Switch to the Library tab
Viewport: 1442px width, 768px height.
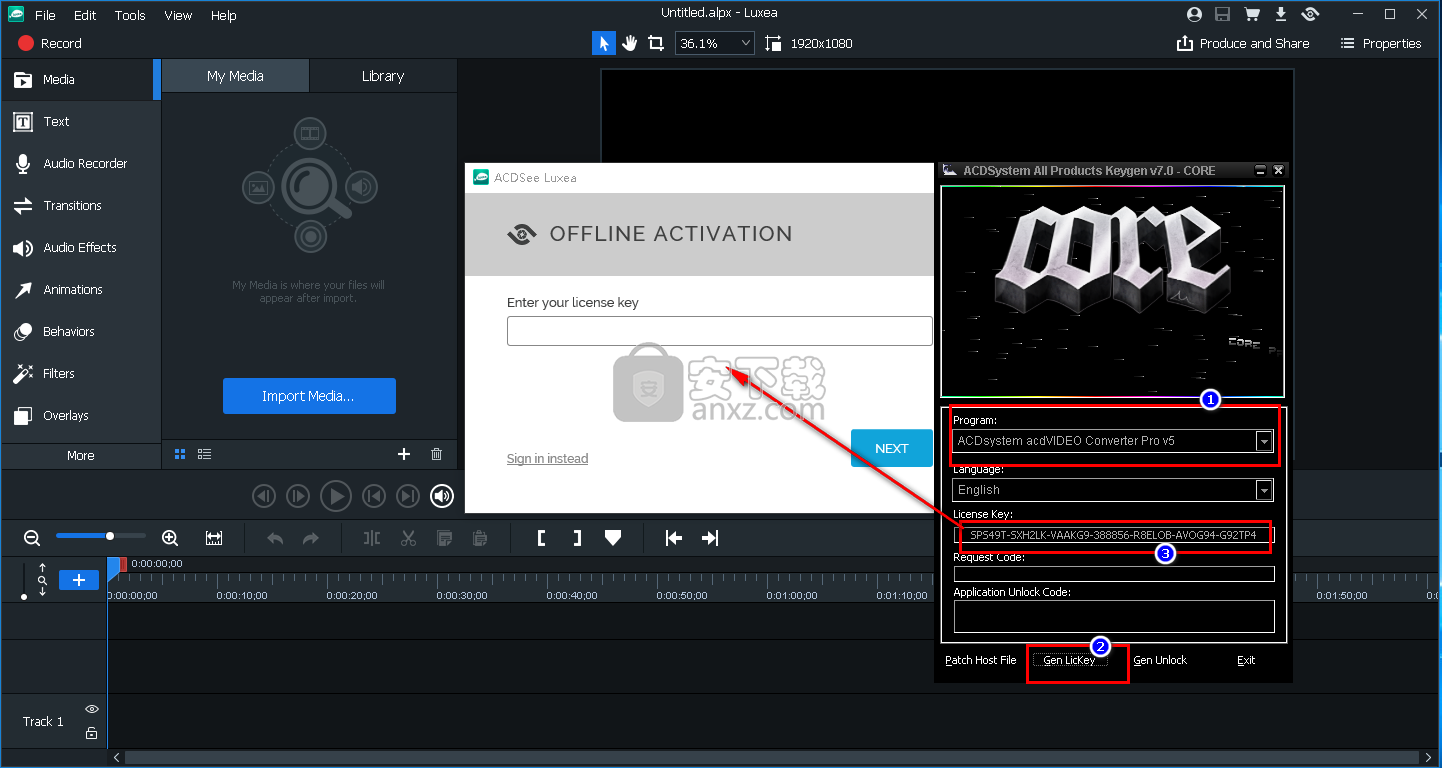click(383, 76)
